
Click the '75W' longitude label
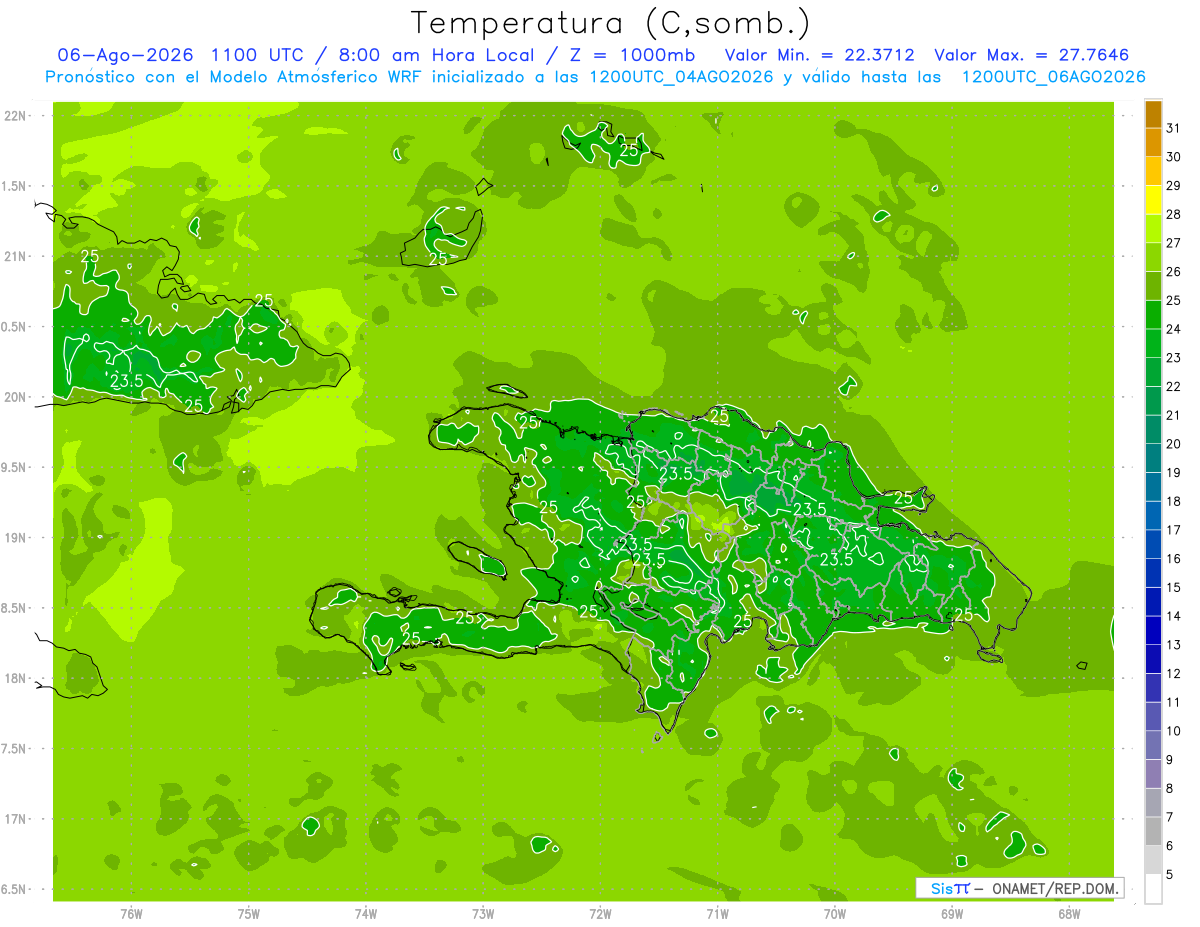click(x=249, y=913)
